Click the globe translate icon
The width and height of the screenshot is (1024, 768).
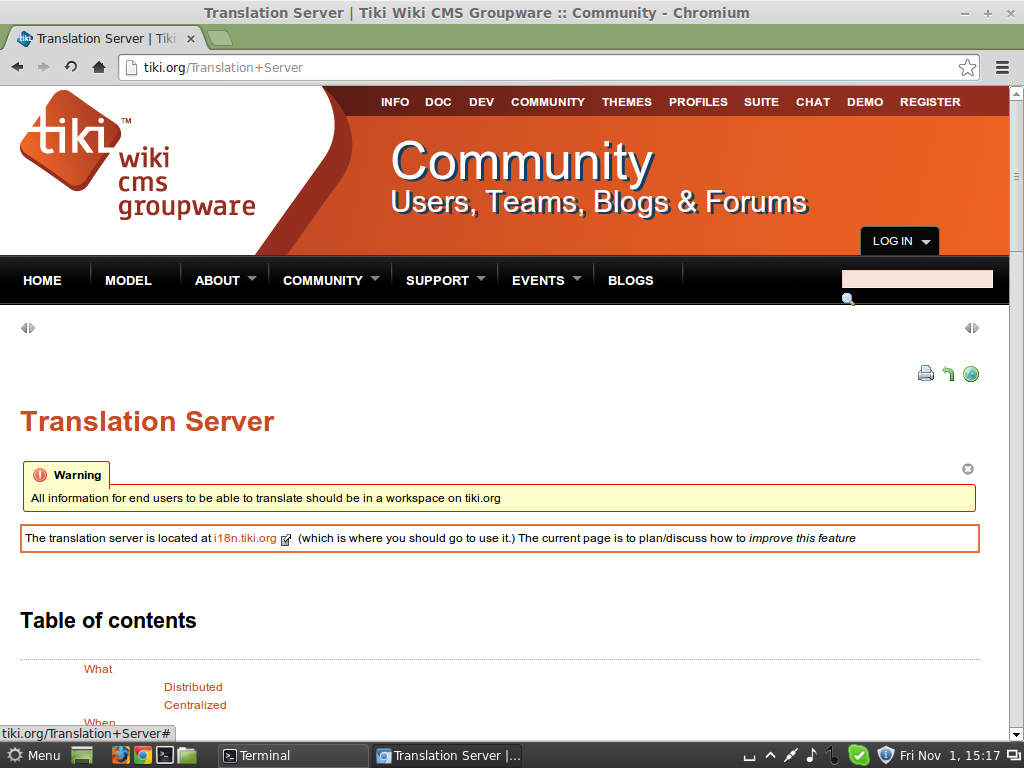point(971,374)
